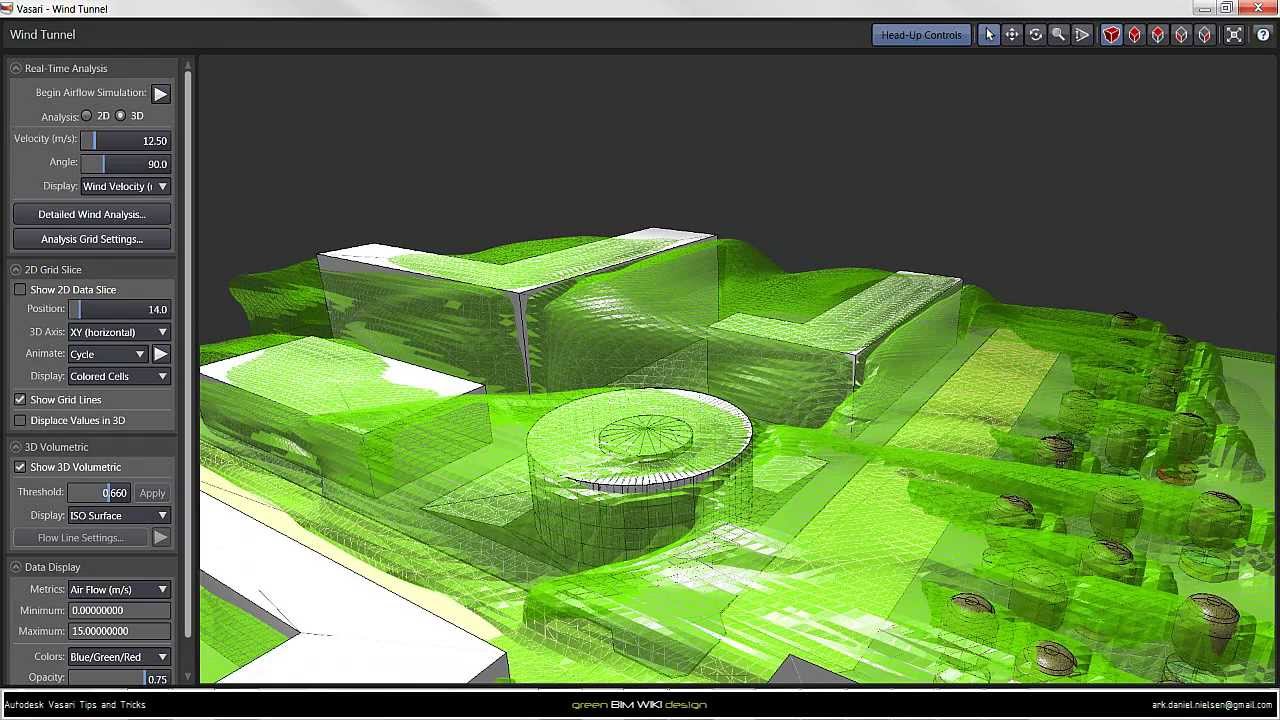Image resolution: width=1280 pixels, height=720 pixels.
Task: Click the Wind Tunnel panel title
Action: pyautogui.click(x=43, y=35)
